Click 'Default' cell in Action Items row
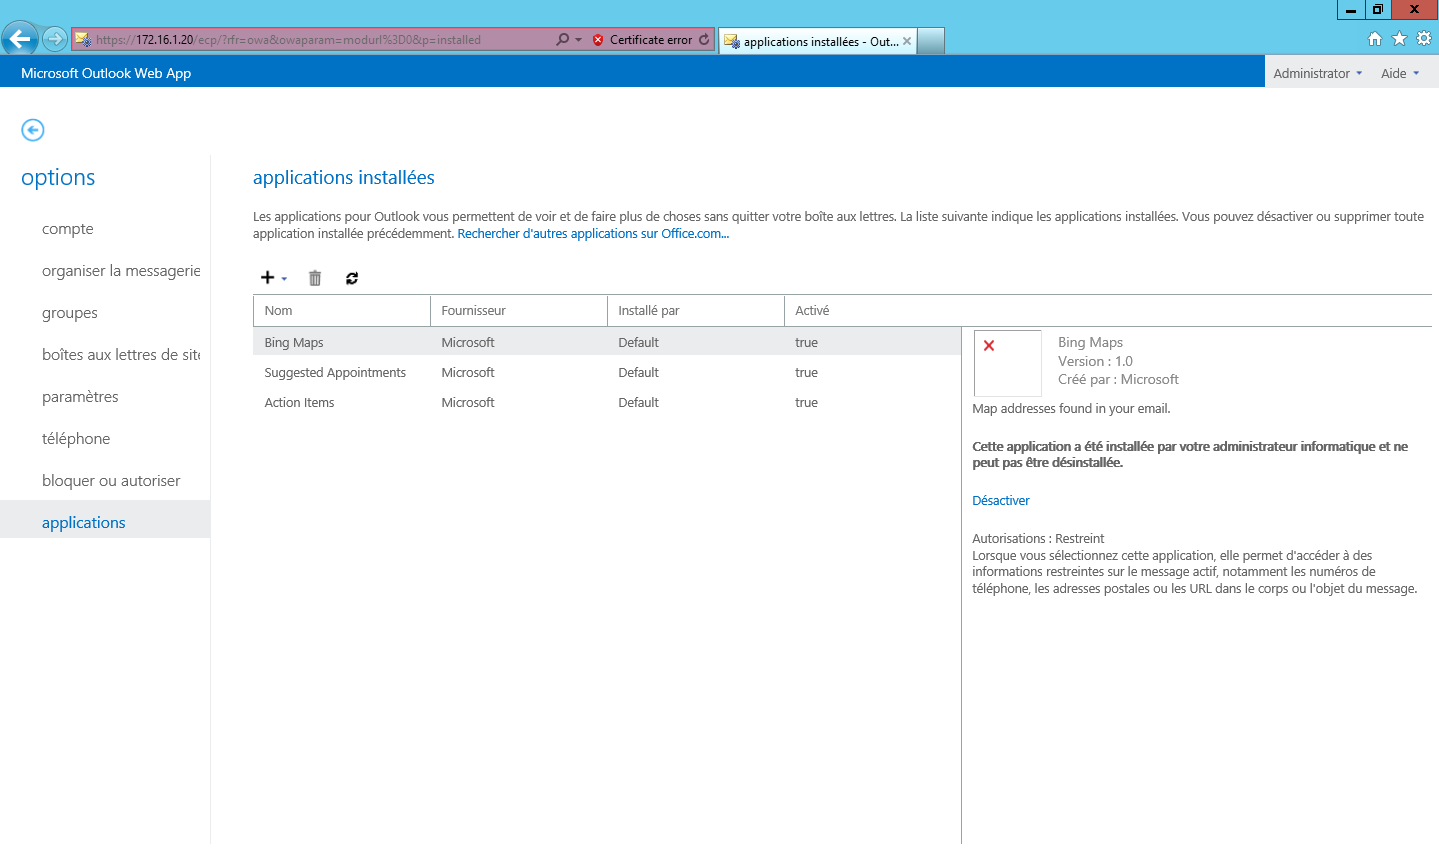The width and height of the screenshot is (1439, 859). pyautogui.click(x=638, y=402)
